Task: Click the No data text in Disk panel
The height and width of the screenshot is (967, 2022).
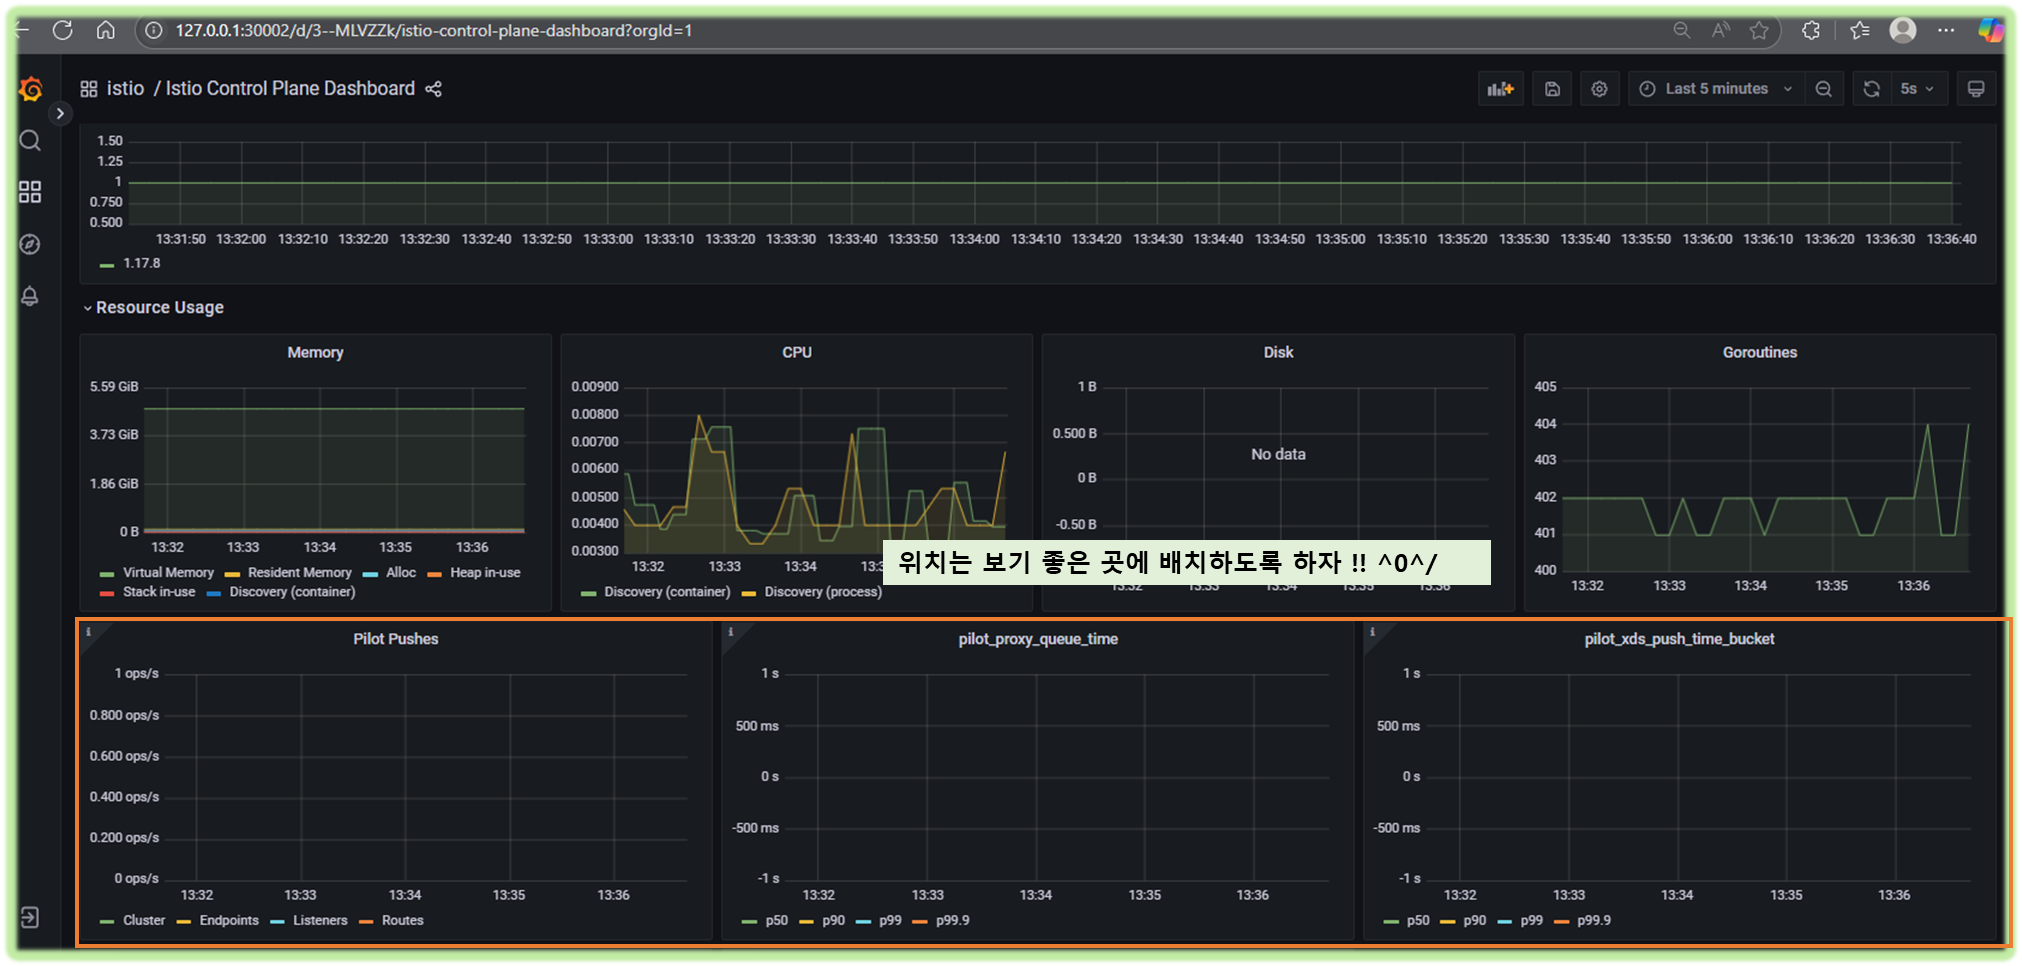Action: tap(1278, 455)
